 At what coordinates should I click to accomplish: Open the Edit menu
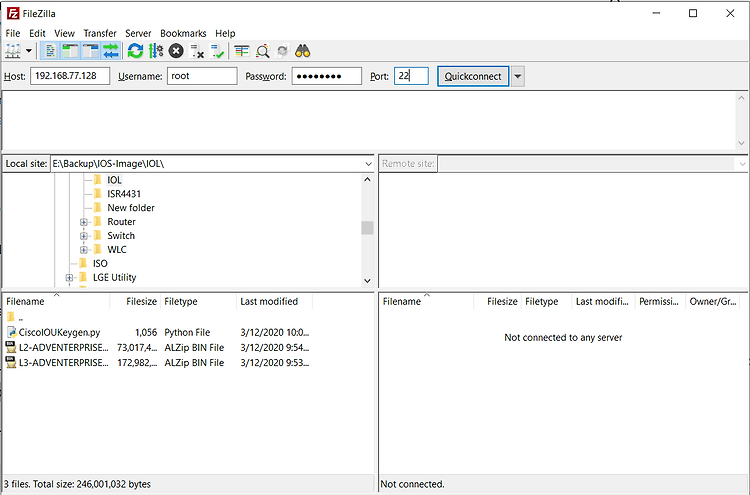point(37,33)
